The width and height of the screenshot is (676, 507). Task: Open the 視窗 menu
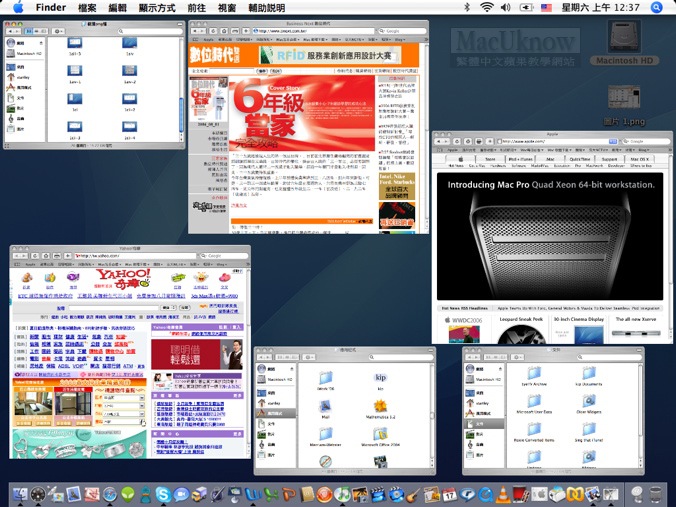(x=227, y=7)
